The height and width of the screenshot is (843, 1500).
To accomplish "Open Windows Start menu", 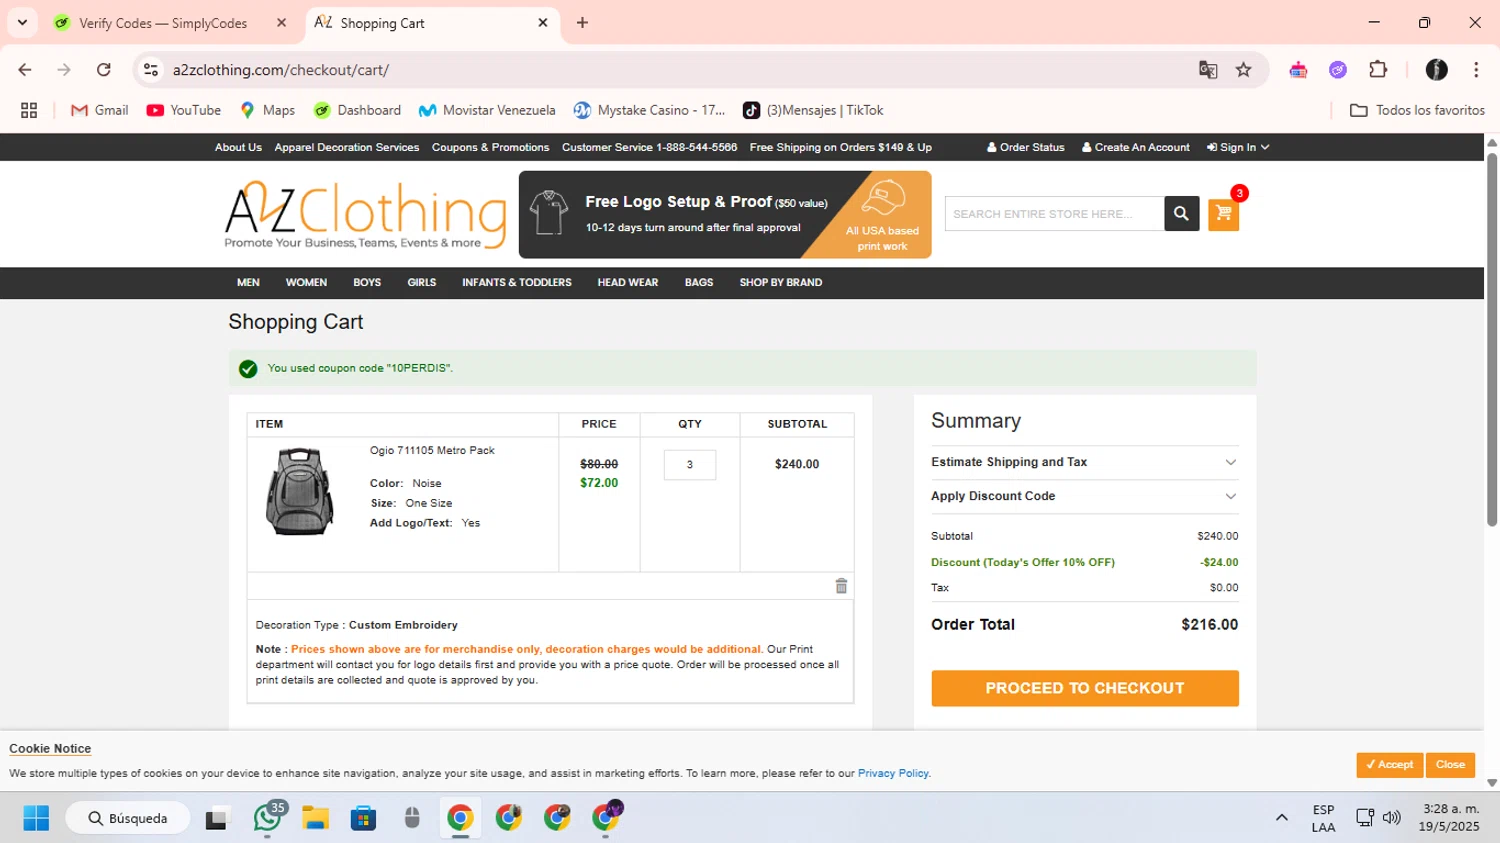I will coord(36,818).
